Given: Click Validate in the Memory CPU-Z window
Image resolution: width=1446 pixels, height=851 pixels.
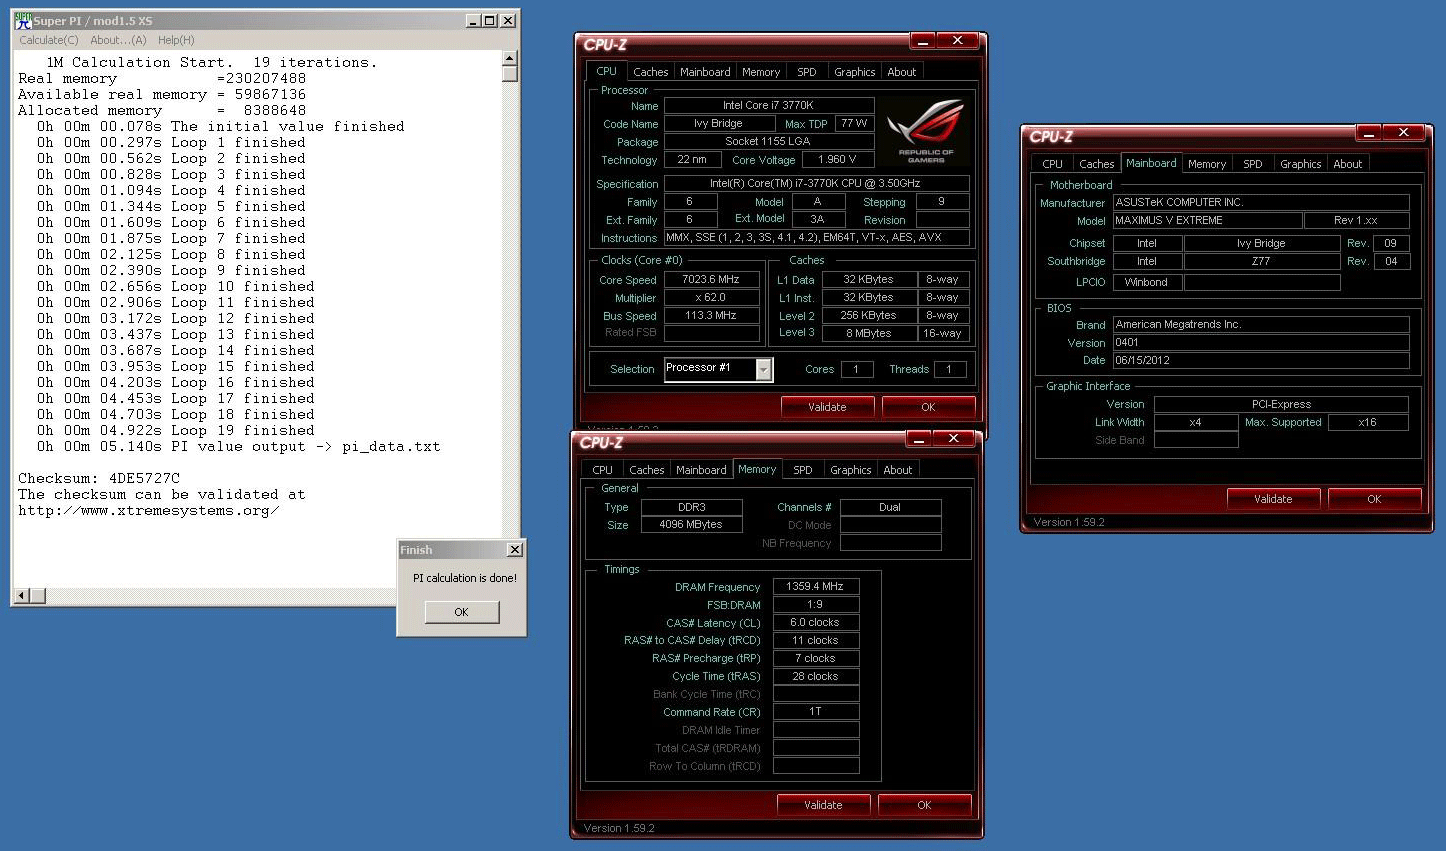Looking at the screenshot, I should tap(823, 805).
